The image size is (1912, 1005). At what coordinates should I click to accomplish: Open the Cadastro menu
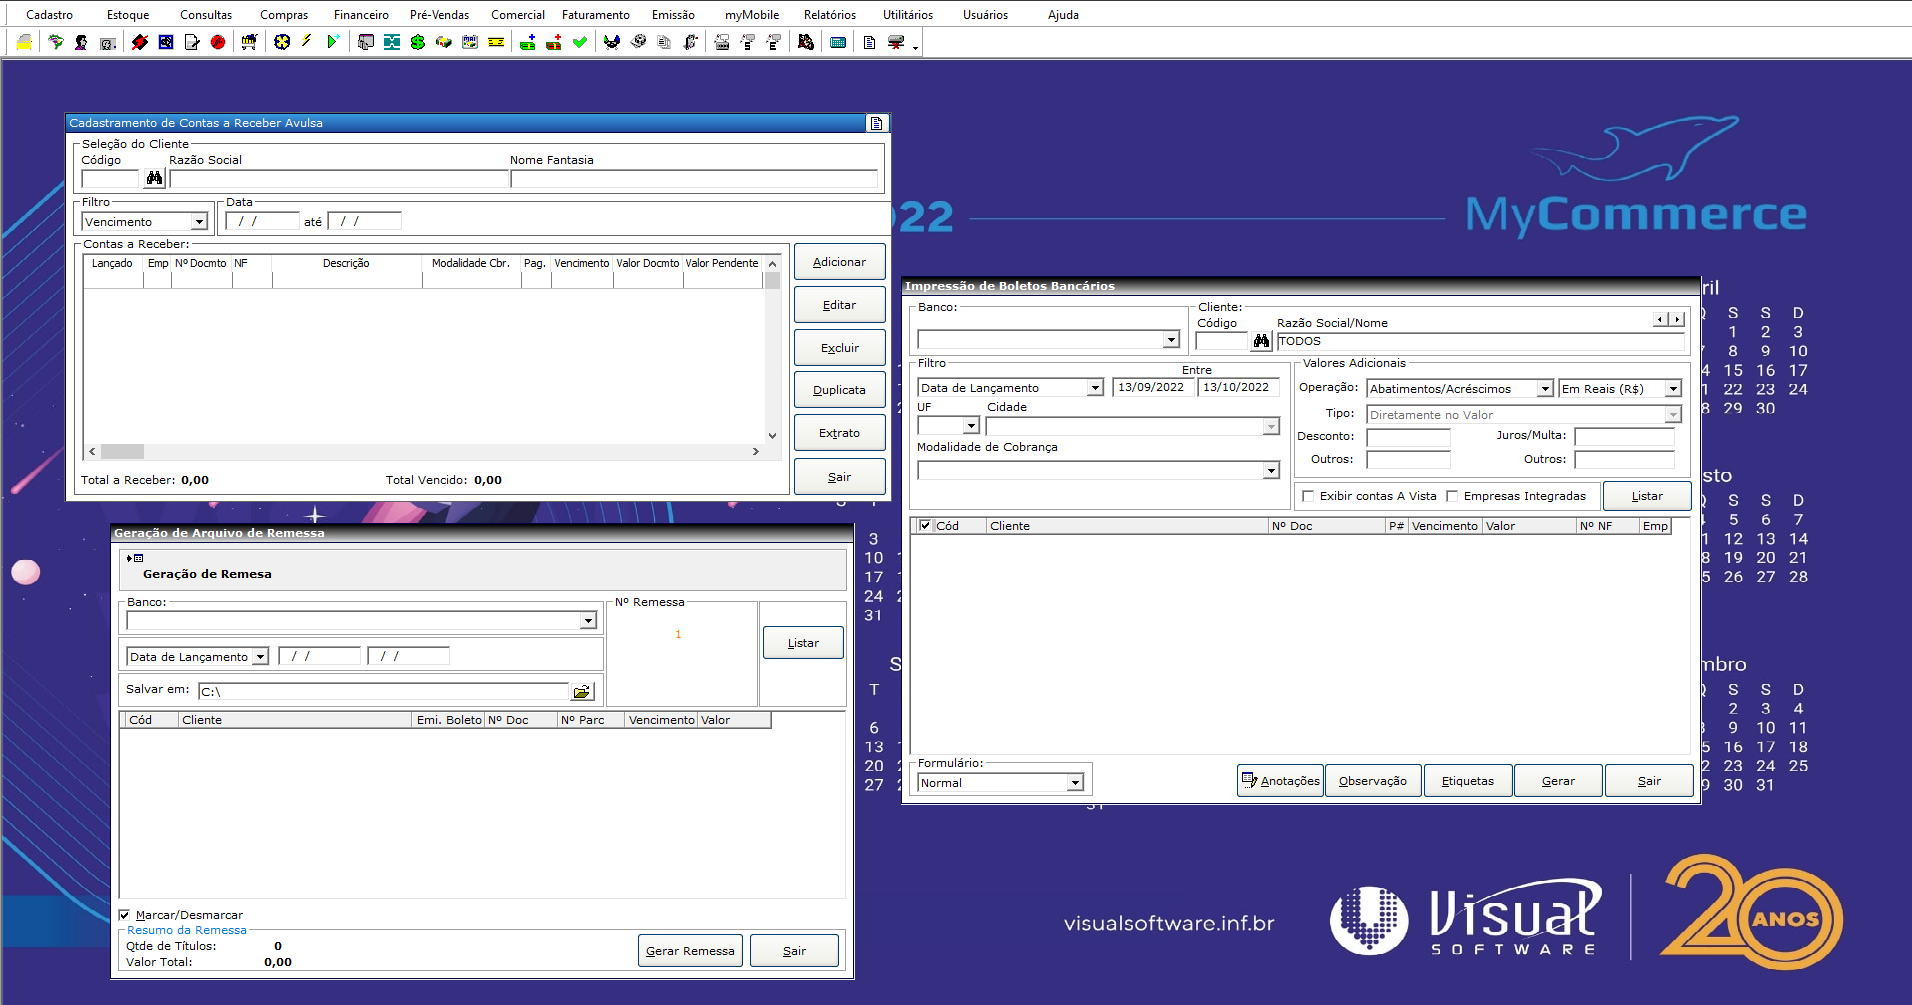49,15
